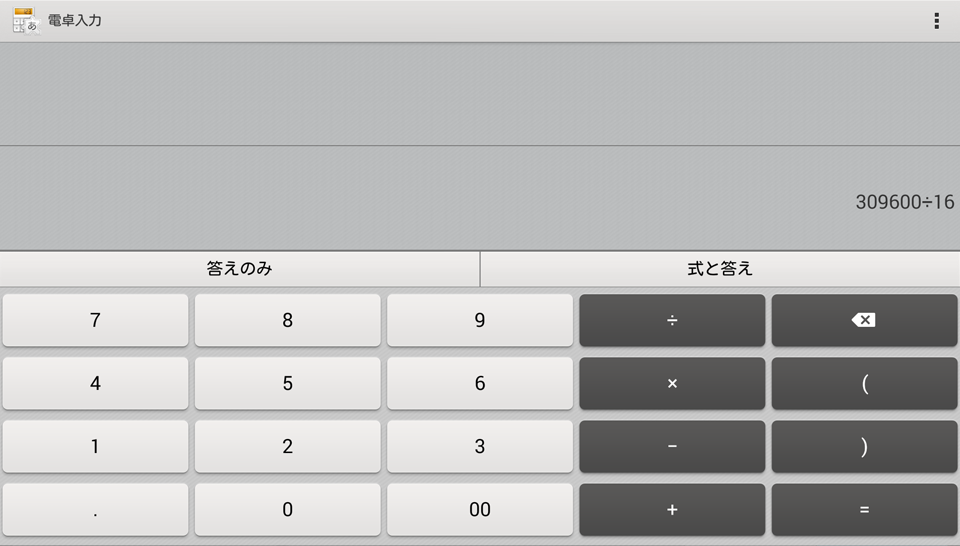960x546 pixels.
Task: Tap the minus − operator key
Action: click(x=672, y=446)
